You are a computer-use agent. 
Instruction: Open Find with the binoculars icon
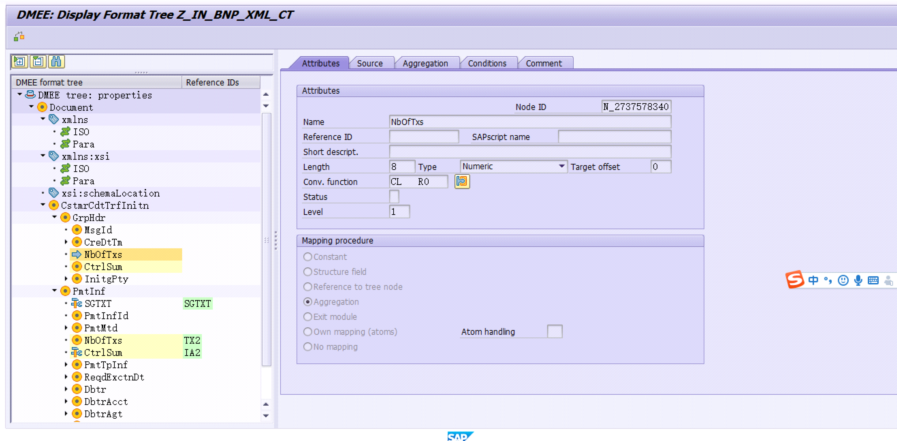(x=56, y=61)
